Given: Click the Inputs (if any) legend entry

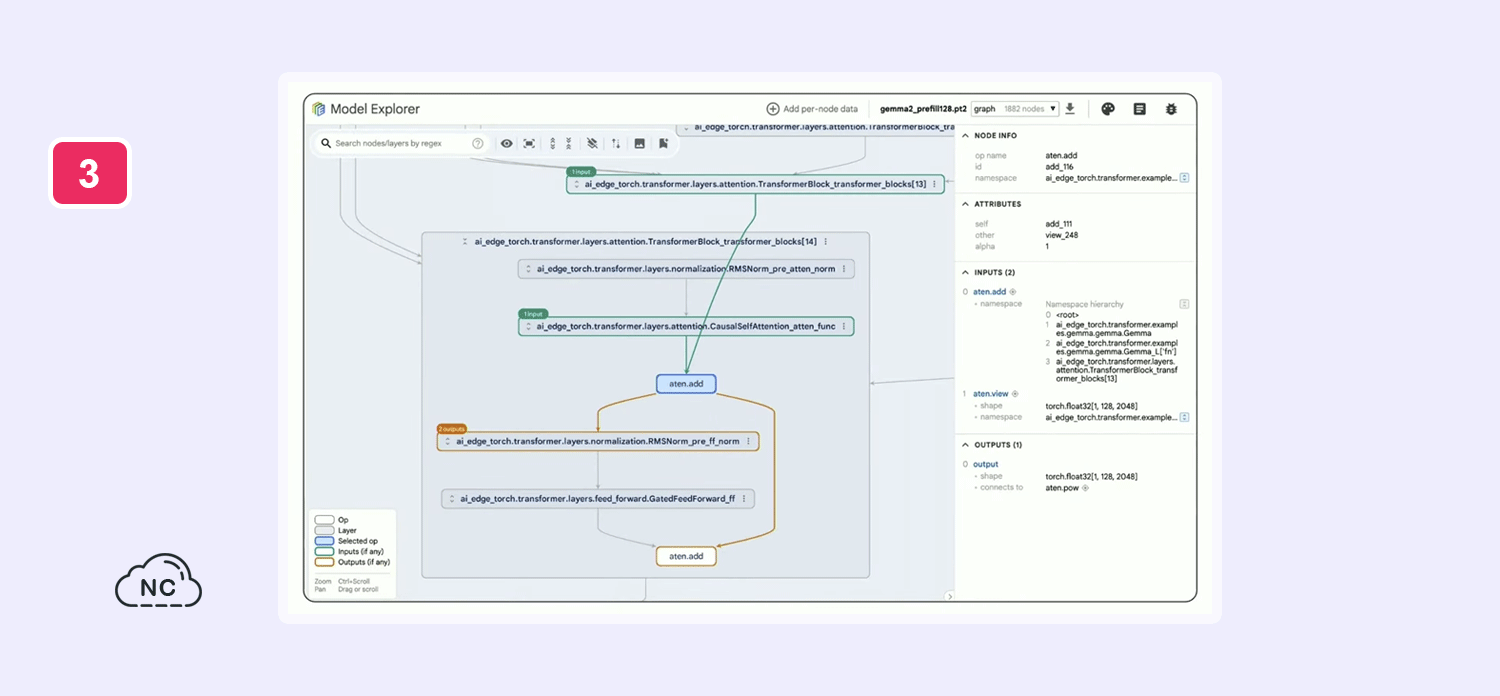Looking at the screenshot, I should [x=349, y=552].
